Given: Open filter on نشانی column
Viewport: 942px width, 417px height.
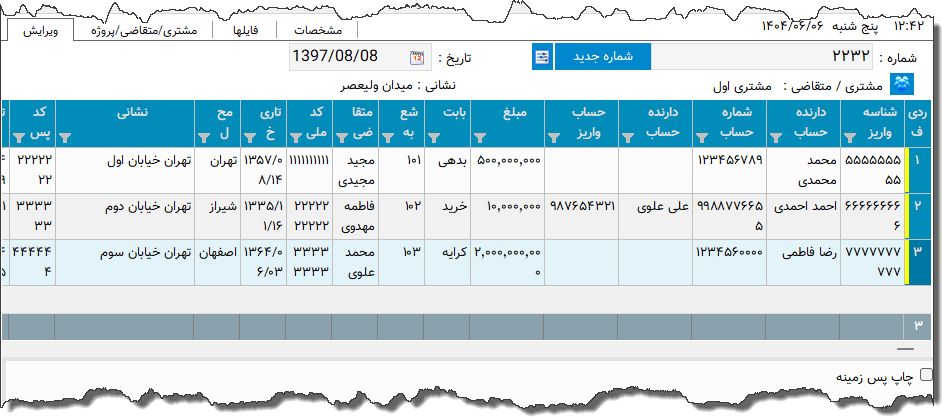Looking at the screenshot, I should (65, 139).
